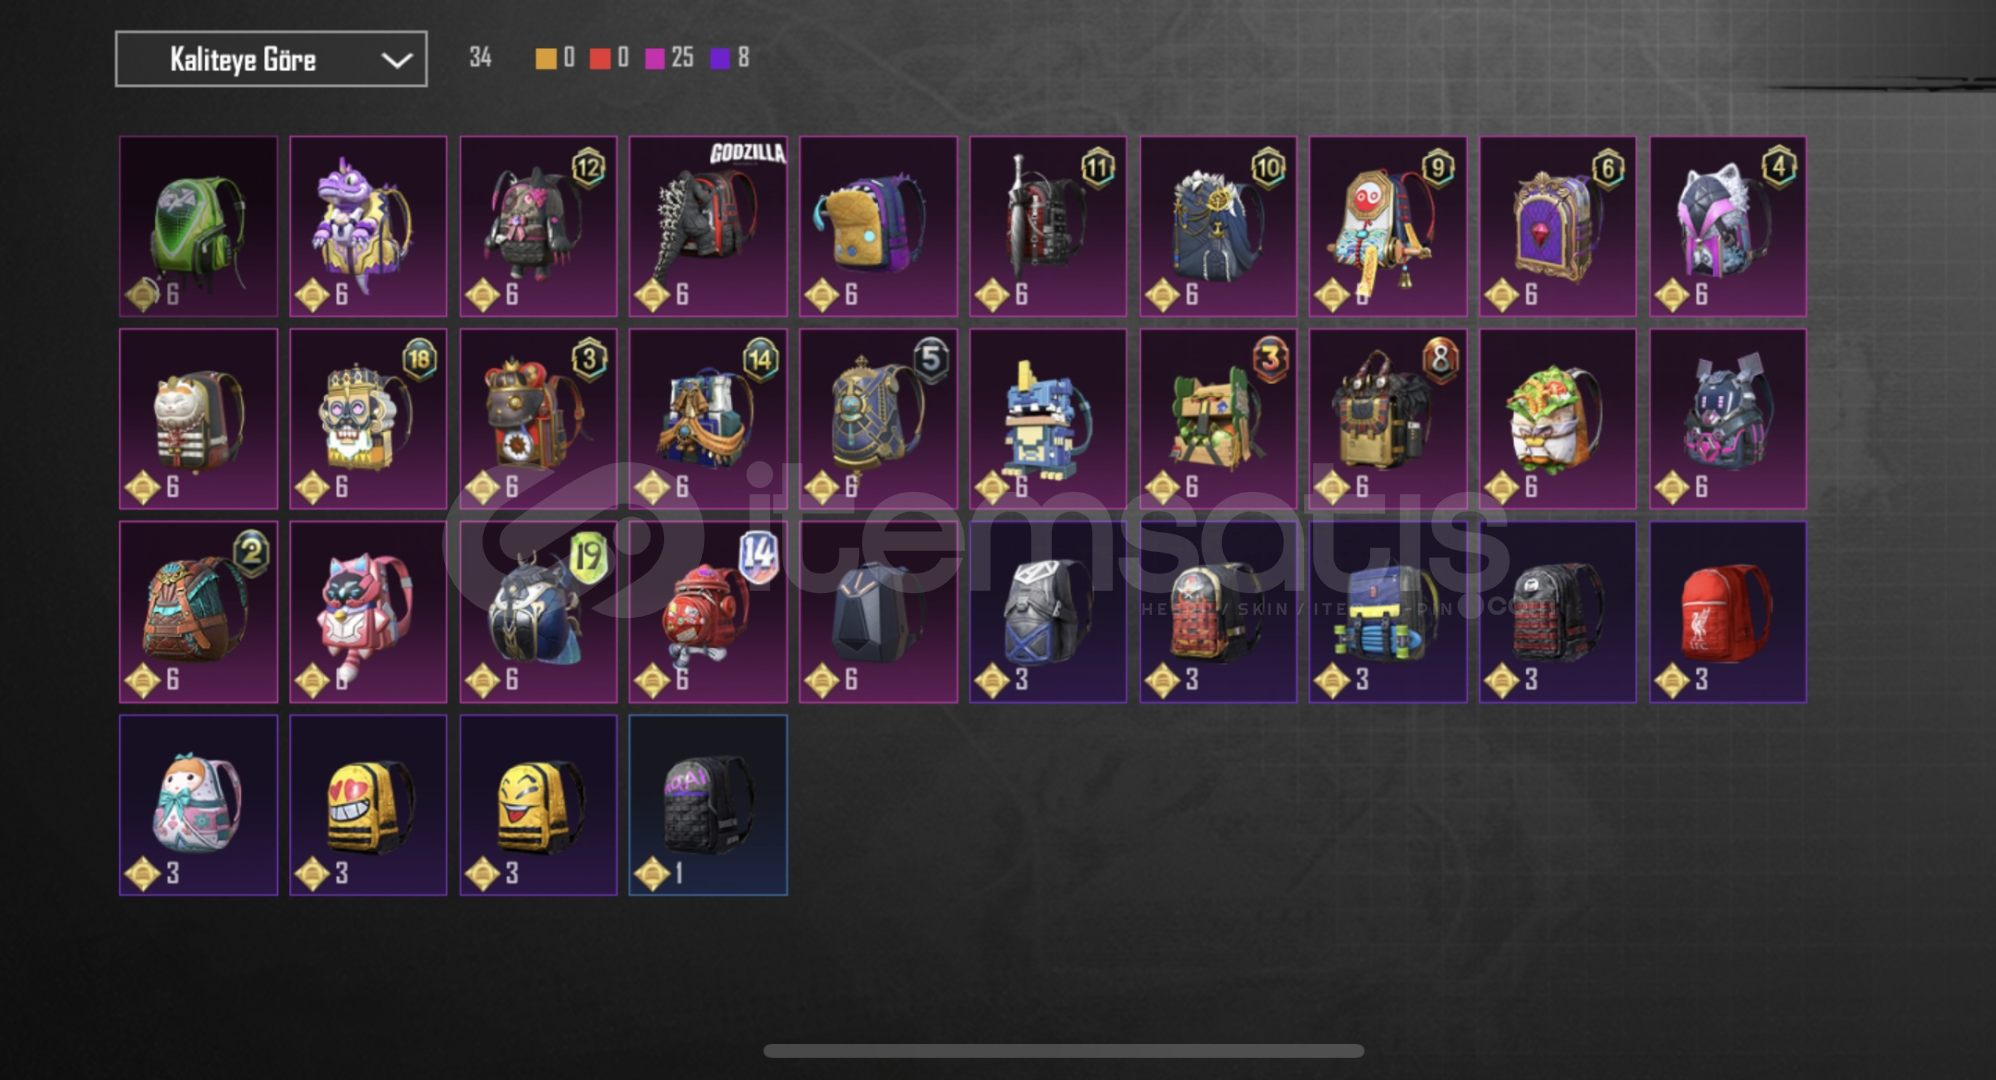The height and width of the screenshot is (1080, 1996).
Task: Pick the blue pixel dinosaur backpack
Action: coord(1048,419)
